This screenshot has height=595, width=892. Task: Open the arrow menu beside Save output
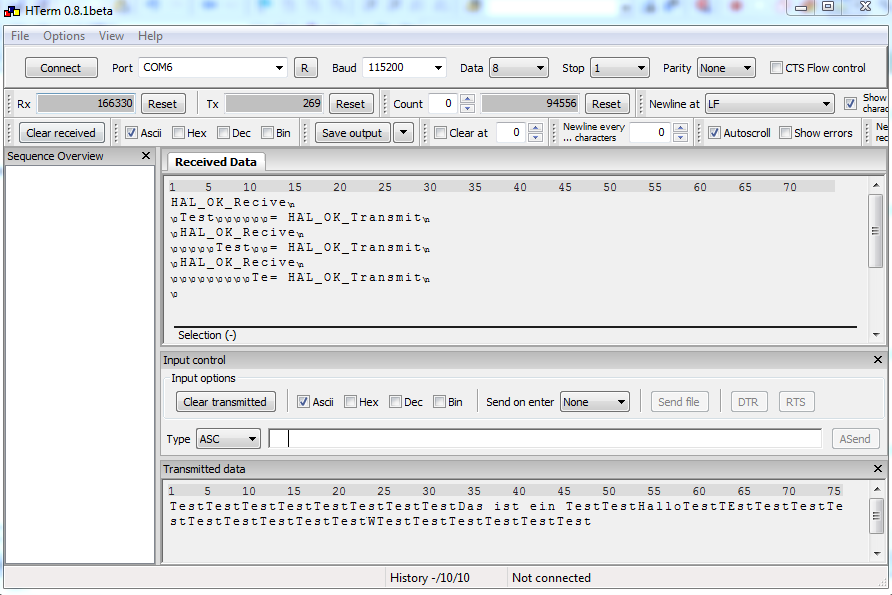(403, 133)
